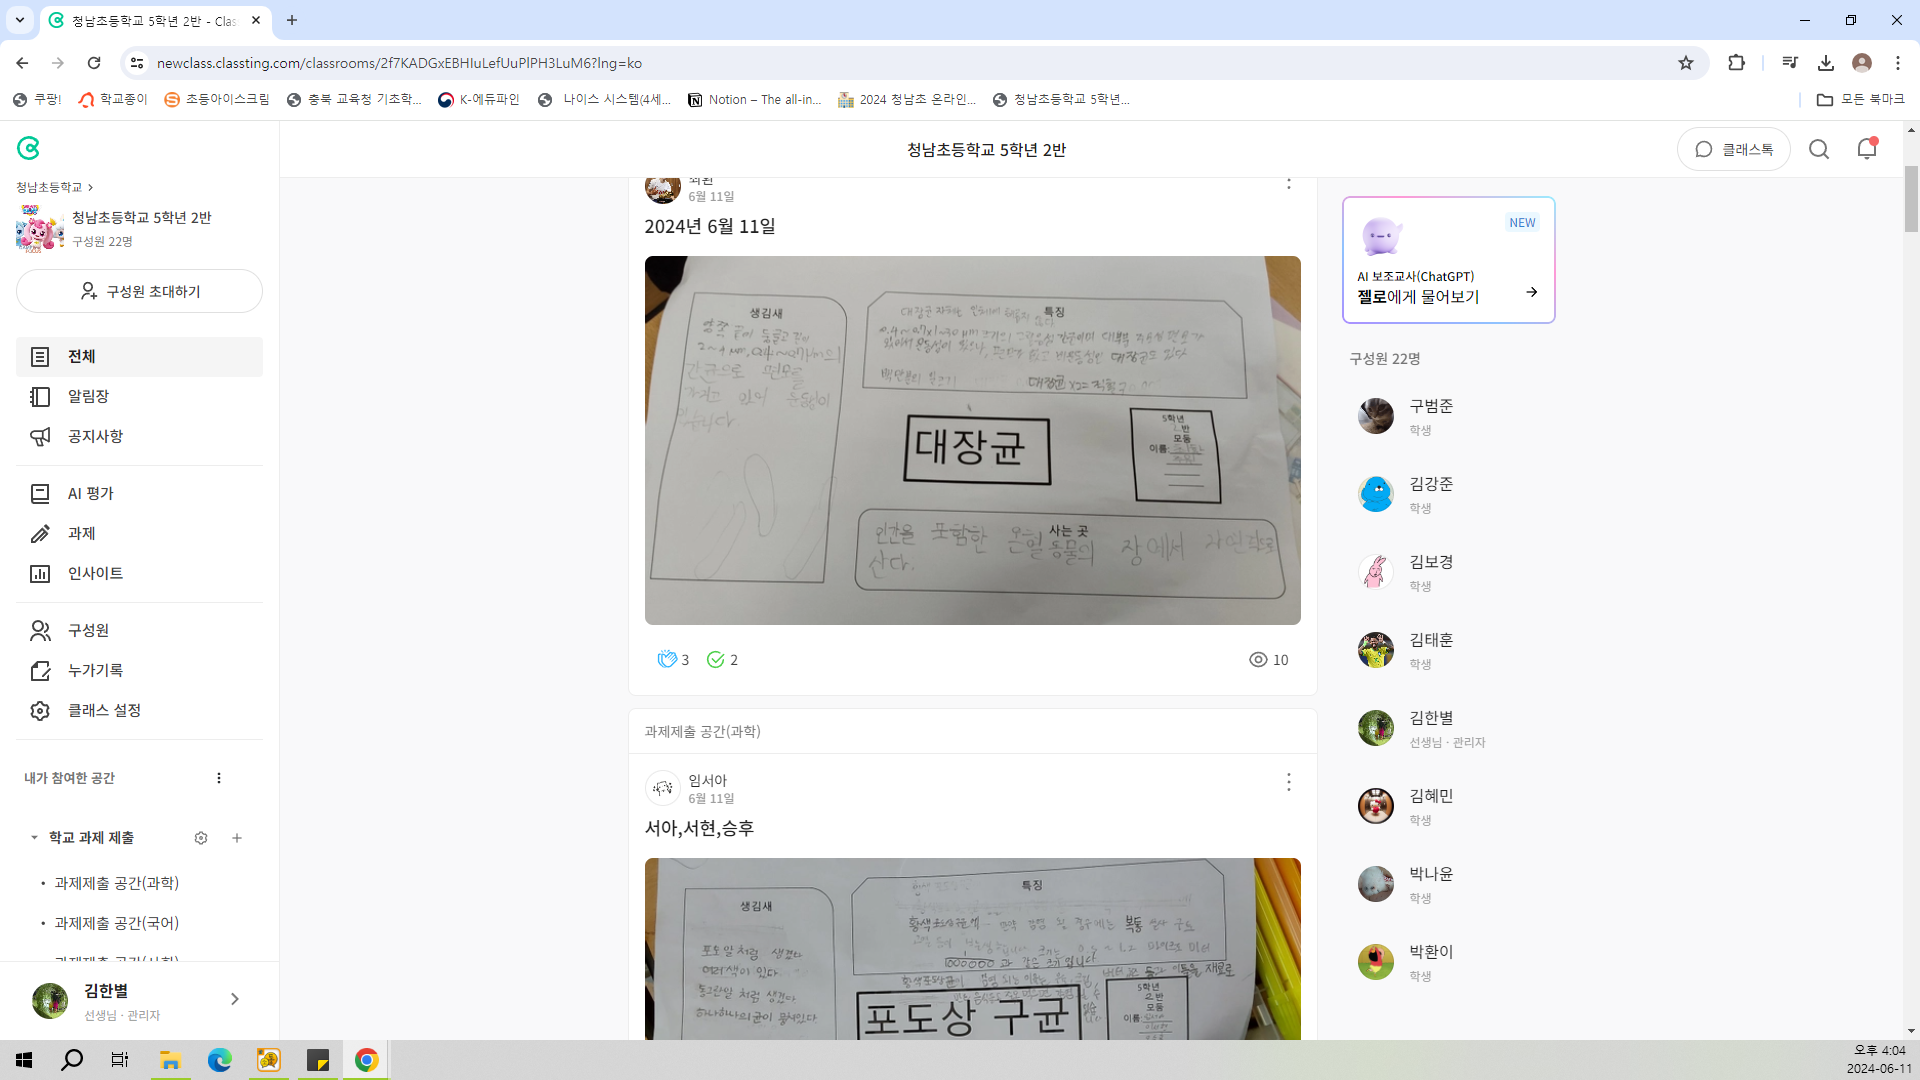Open member 박환이 profile
This screenshot has height=1080, width=1920.
(x=1449, y=962)
